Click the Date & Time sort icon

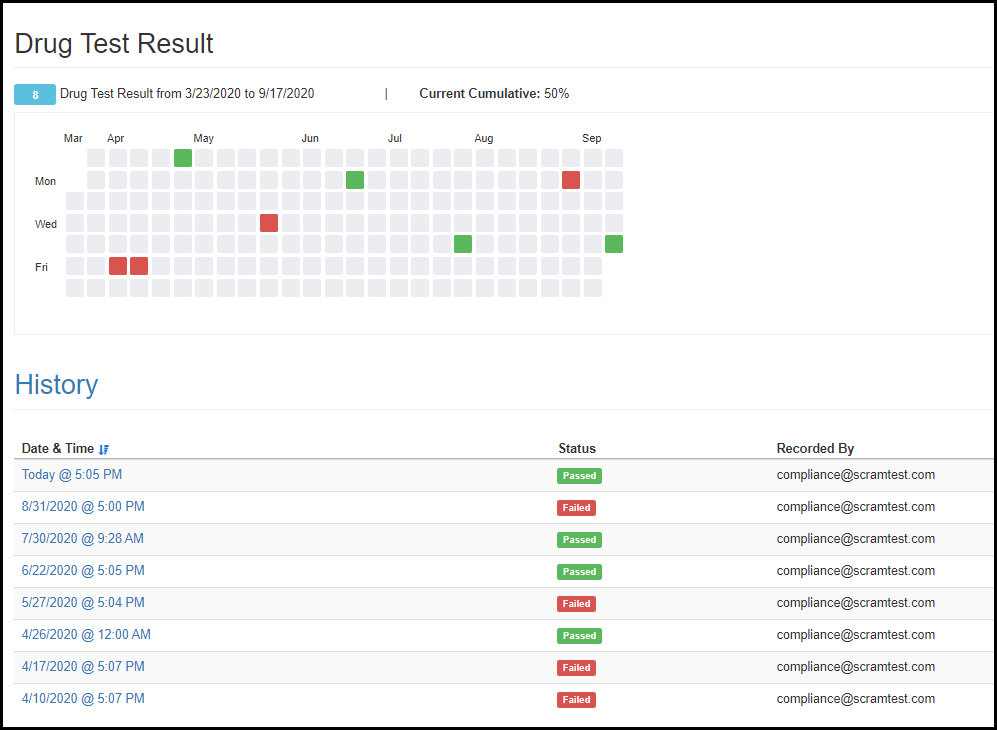point(104,450)
